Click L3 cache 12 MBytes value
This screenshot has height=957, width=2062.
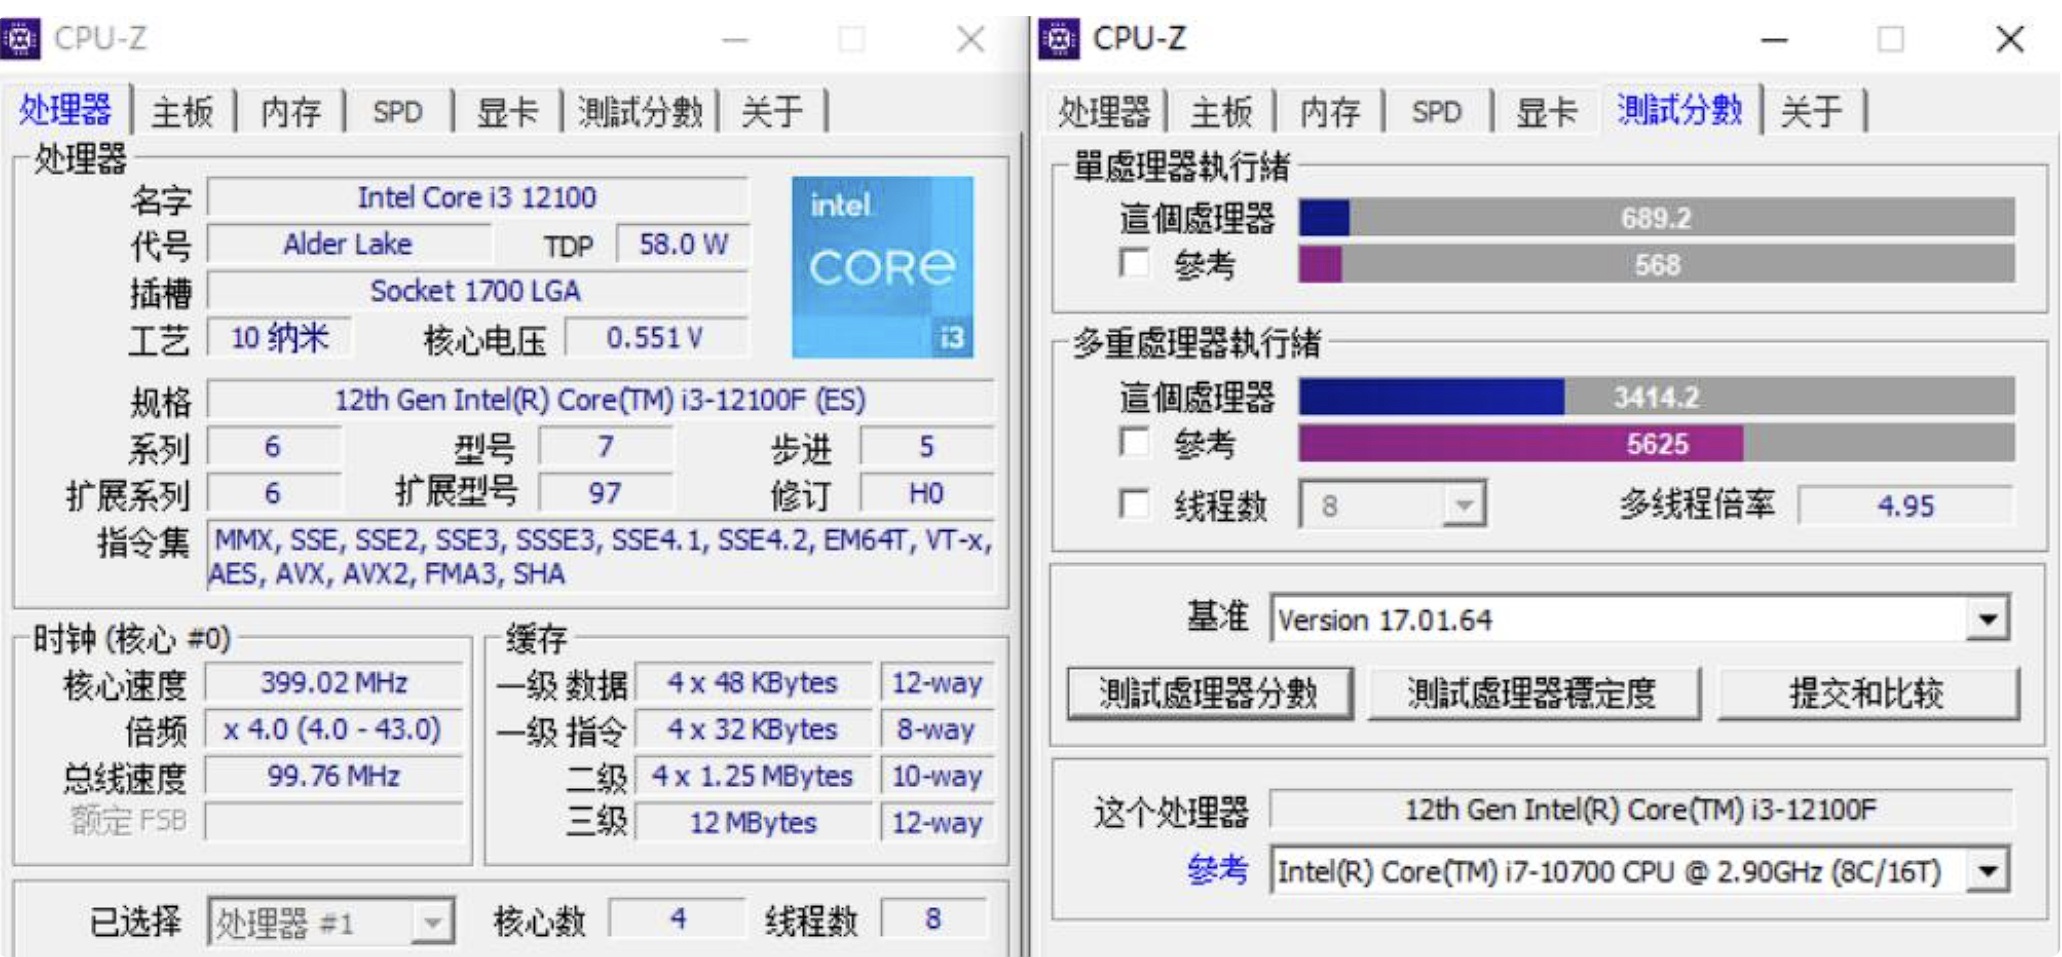point(753,822)
